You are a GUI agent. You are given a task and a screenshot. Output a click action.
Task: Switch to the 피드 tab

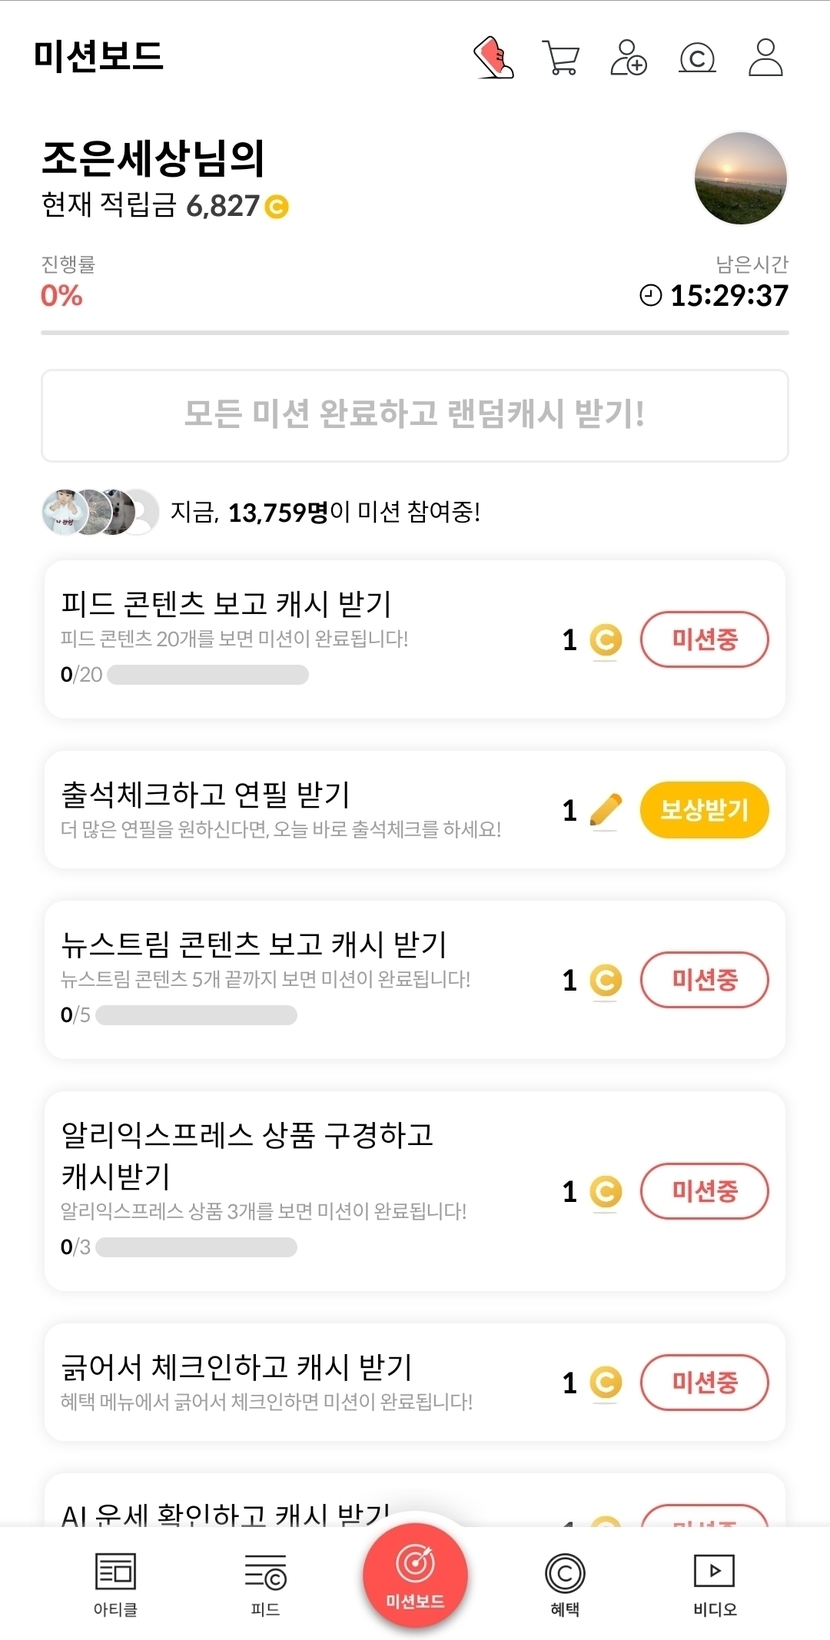click(x=265, y=1584)
